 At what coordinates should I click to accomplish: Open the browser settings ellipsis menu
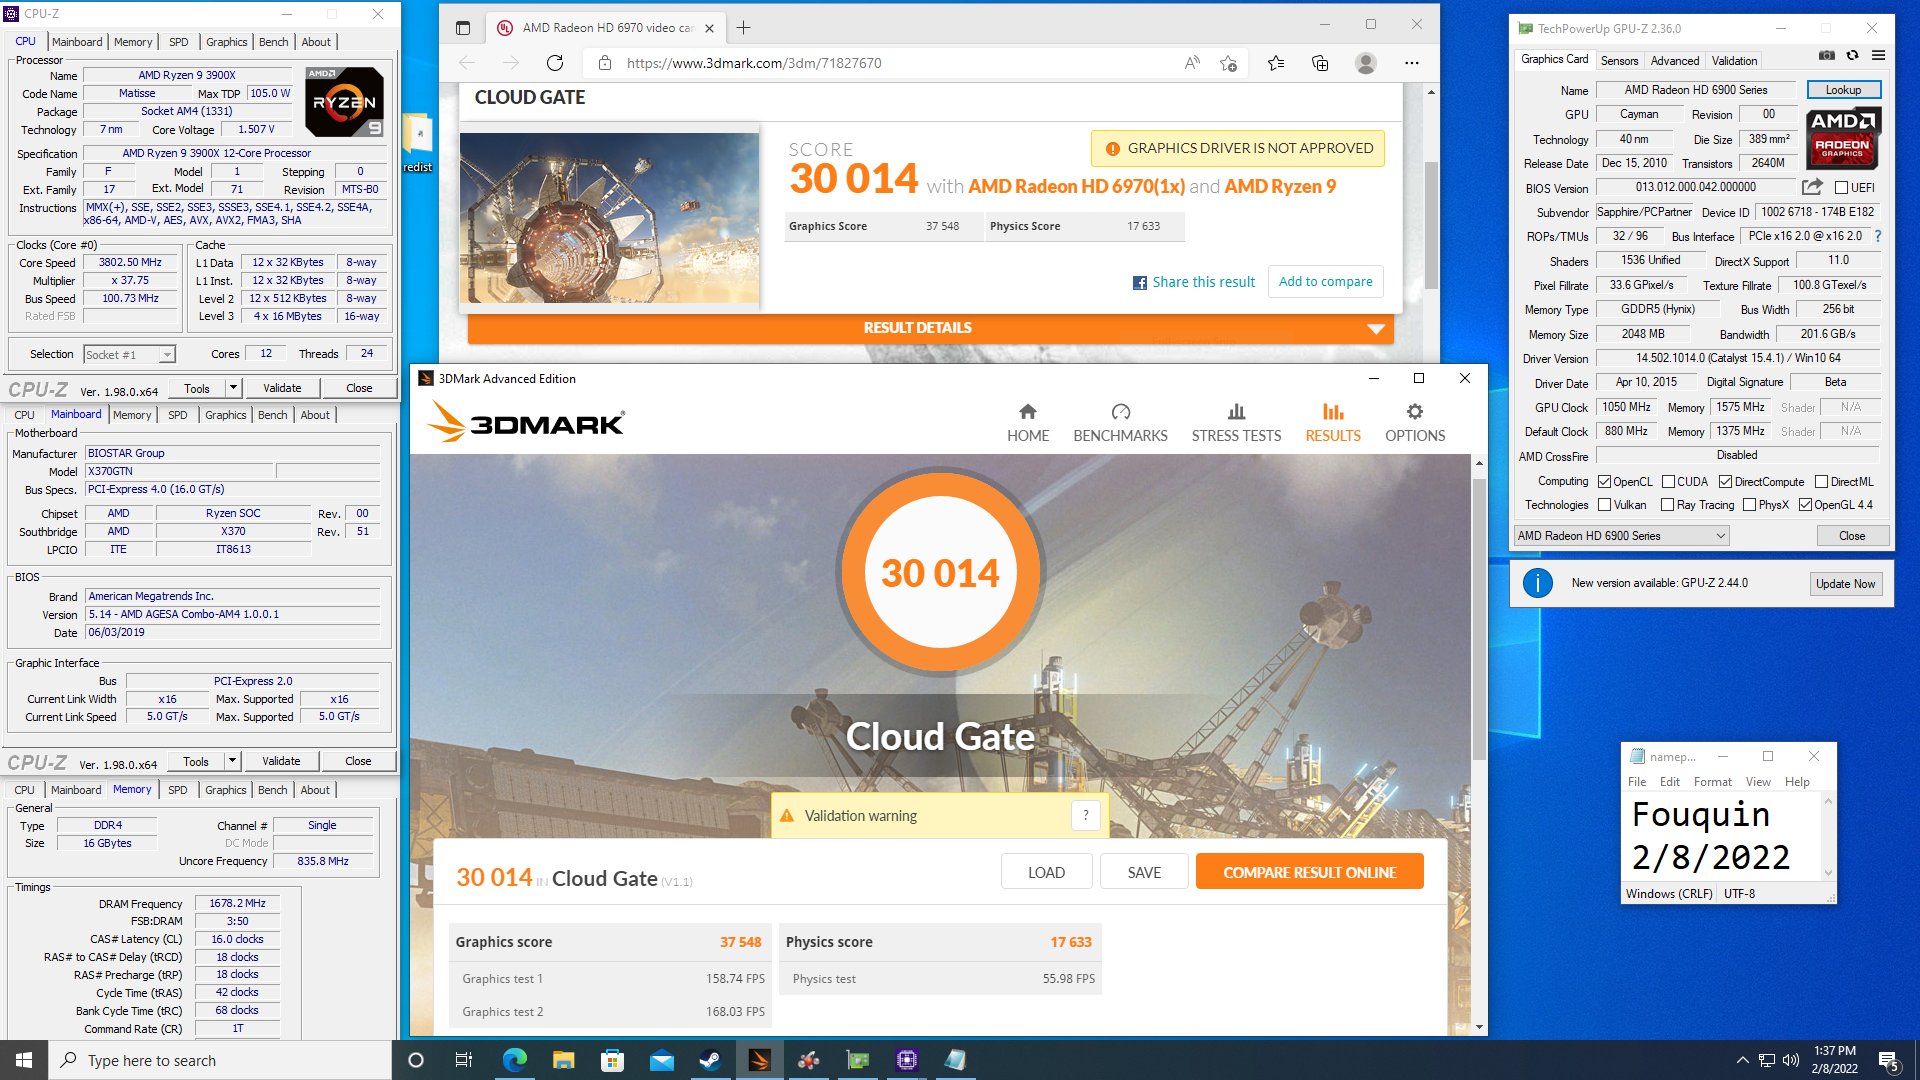tap(1411, 63)
